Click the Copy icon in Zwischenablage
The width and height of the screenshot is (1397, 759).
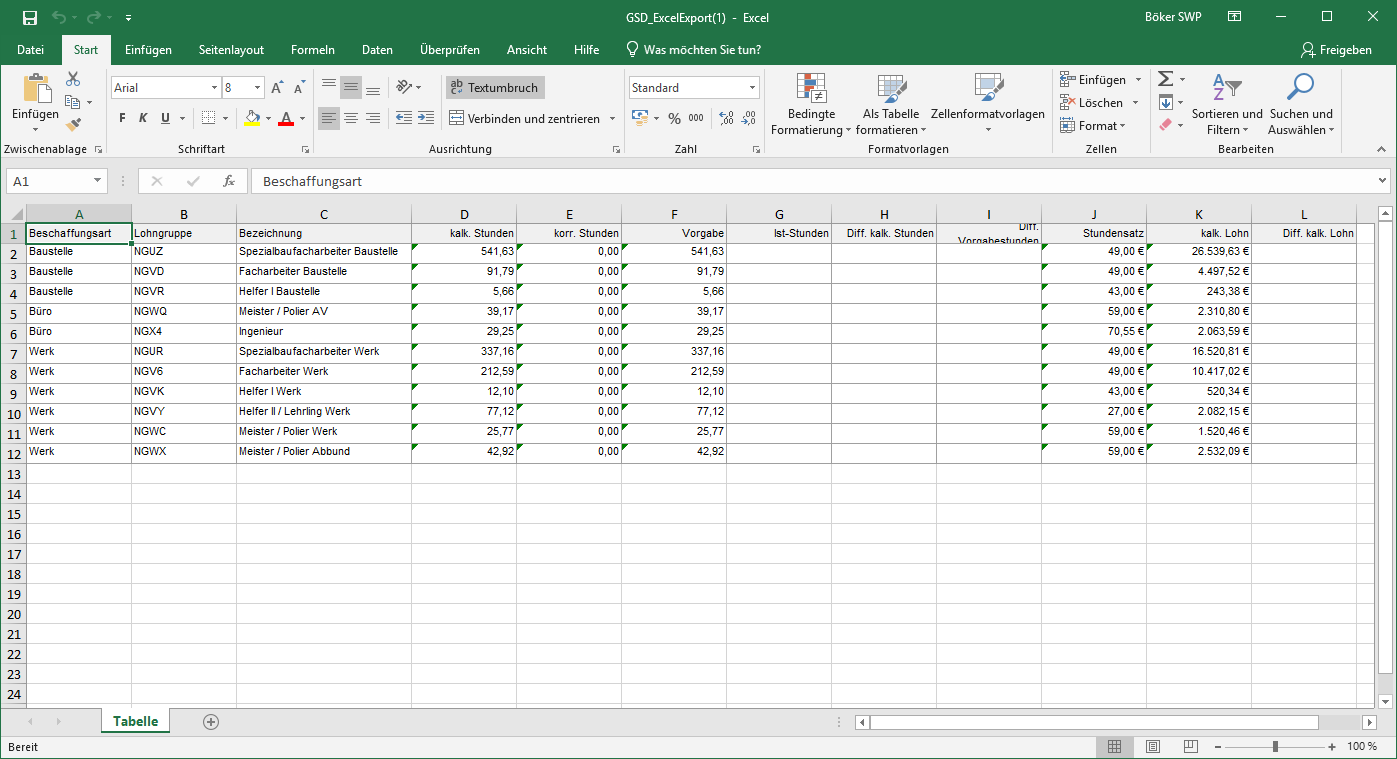coord(73,102)
